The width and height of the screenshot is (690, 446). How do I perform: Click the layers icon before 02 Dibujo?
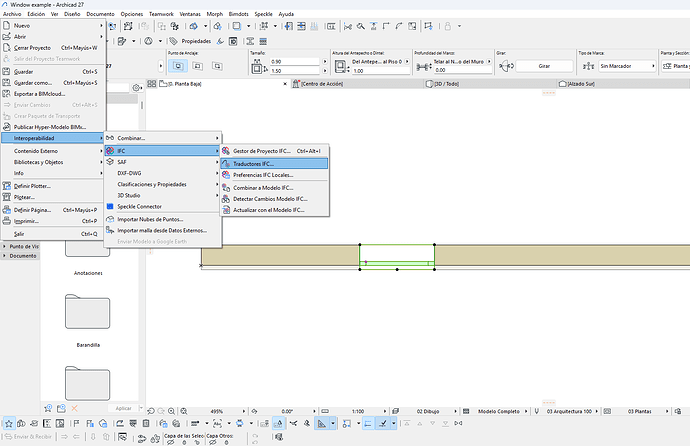pos(396,411)
